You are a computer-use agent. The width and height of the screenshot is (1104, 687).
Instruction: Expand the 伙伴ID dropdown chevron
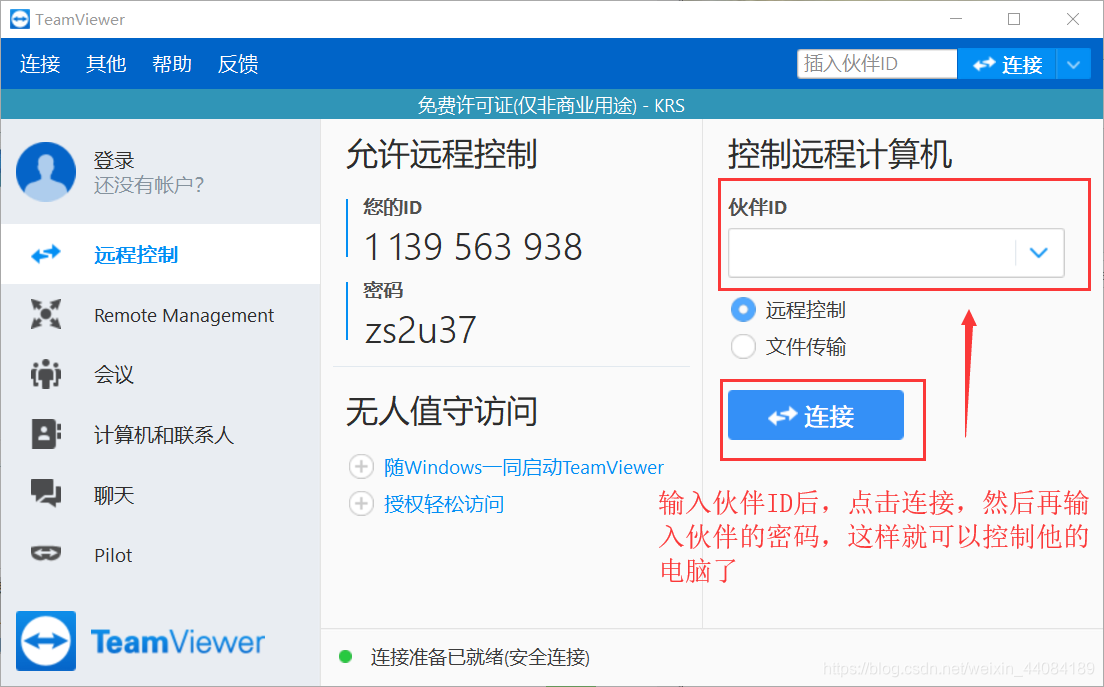pos(1039,253)
